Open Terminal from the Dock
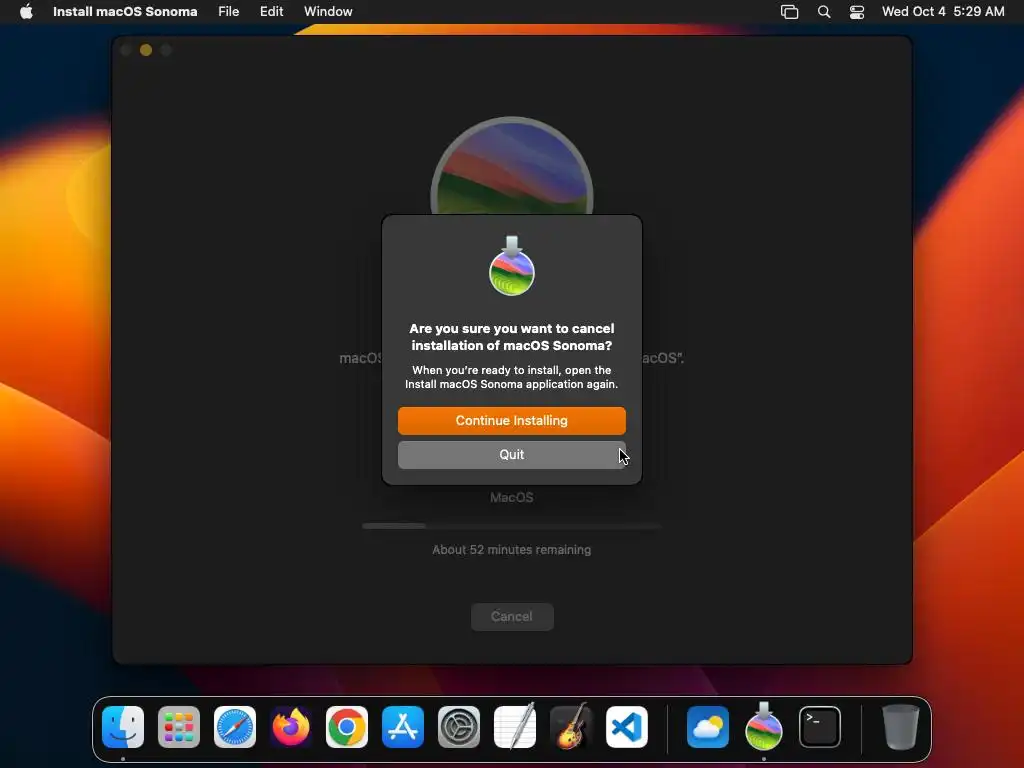 pyautogui.click(x=820, y=727)
